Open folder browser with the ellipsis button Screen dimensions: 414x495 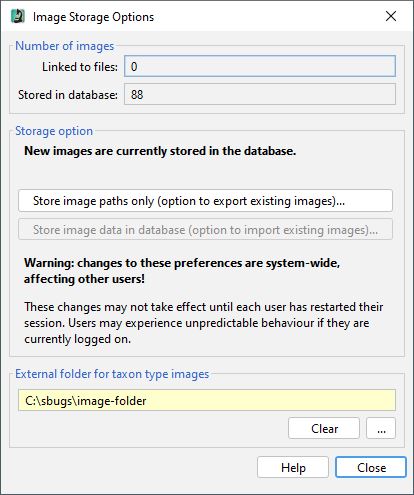[381, 428]
